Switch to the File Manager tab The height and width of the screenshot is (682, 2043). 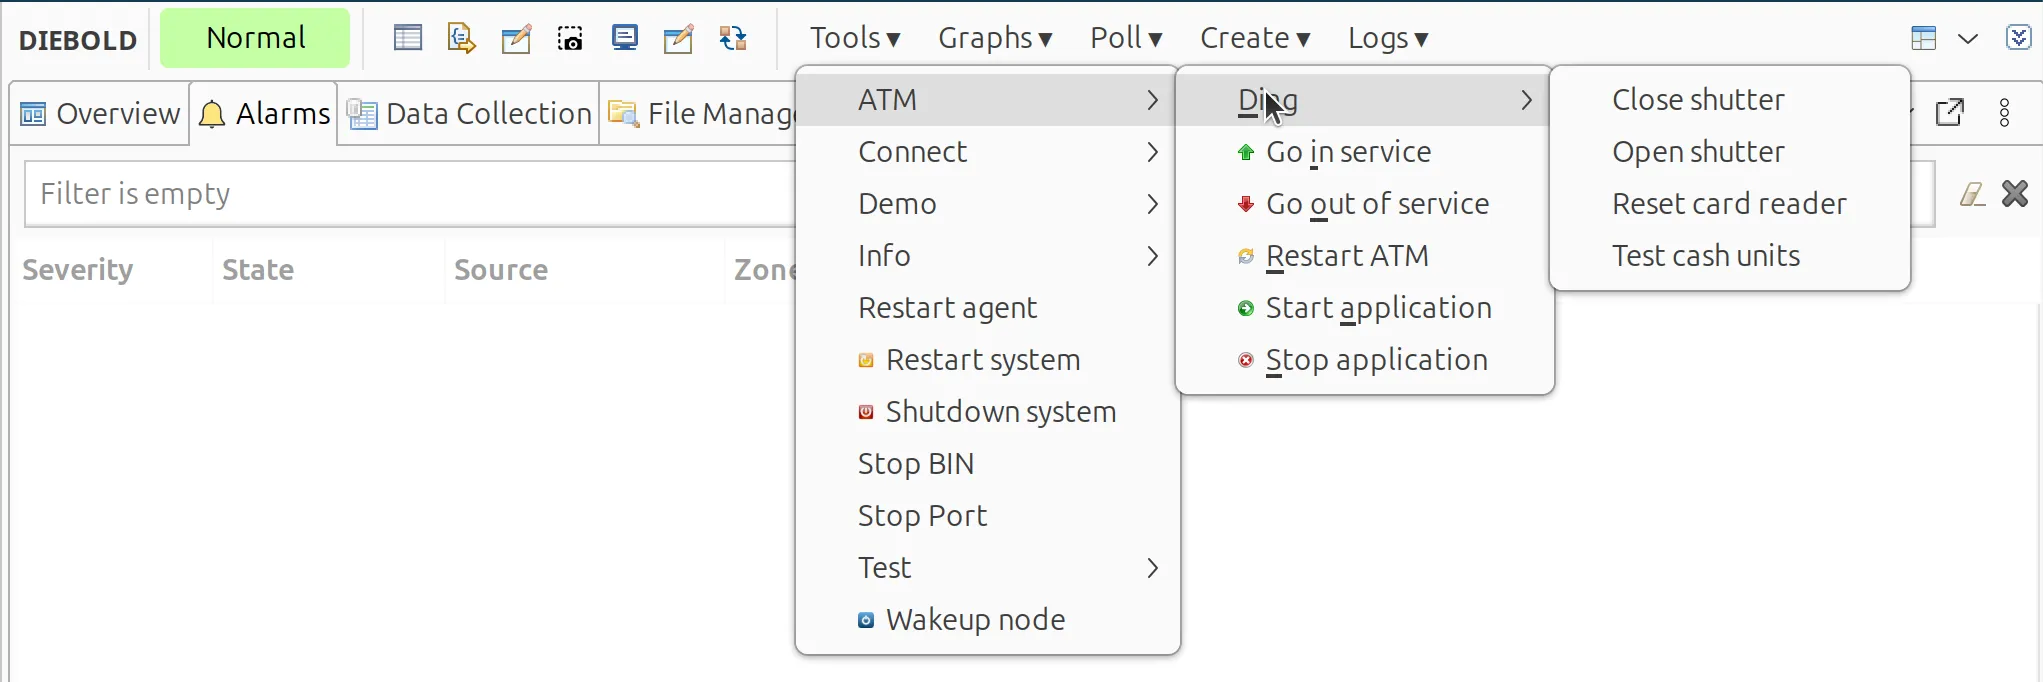[700, 114]
